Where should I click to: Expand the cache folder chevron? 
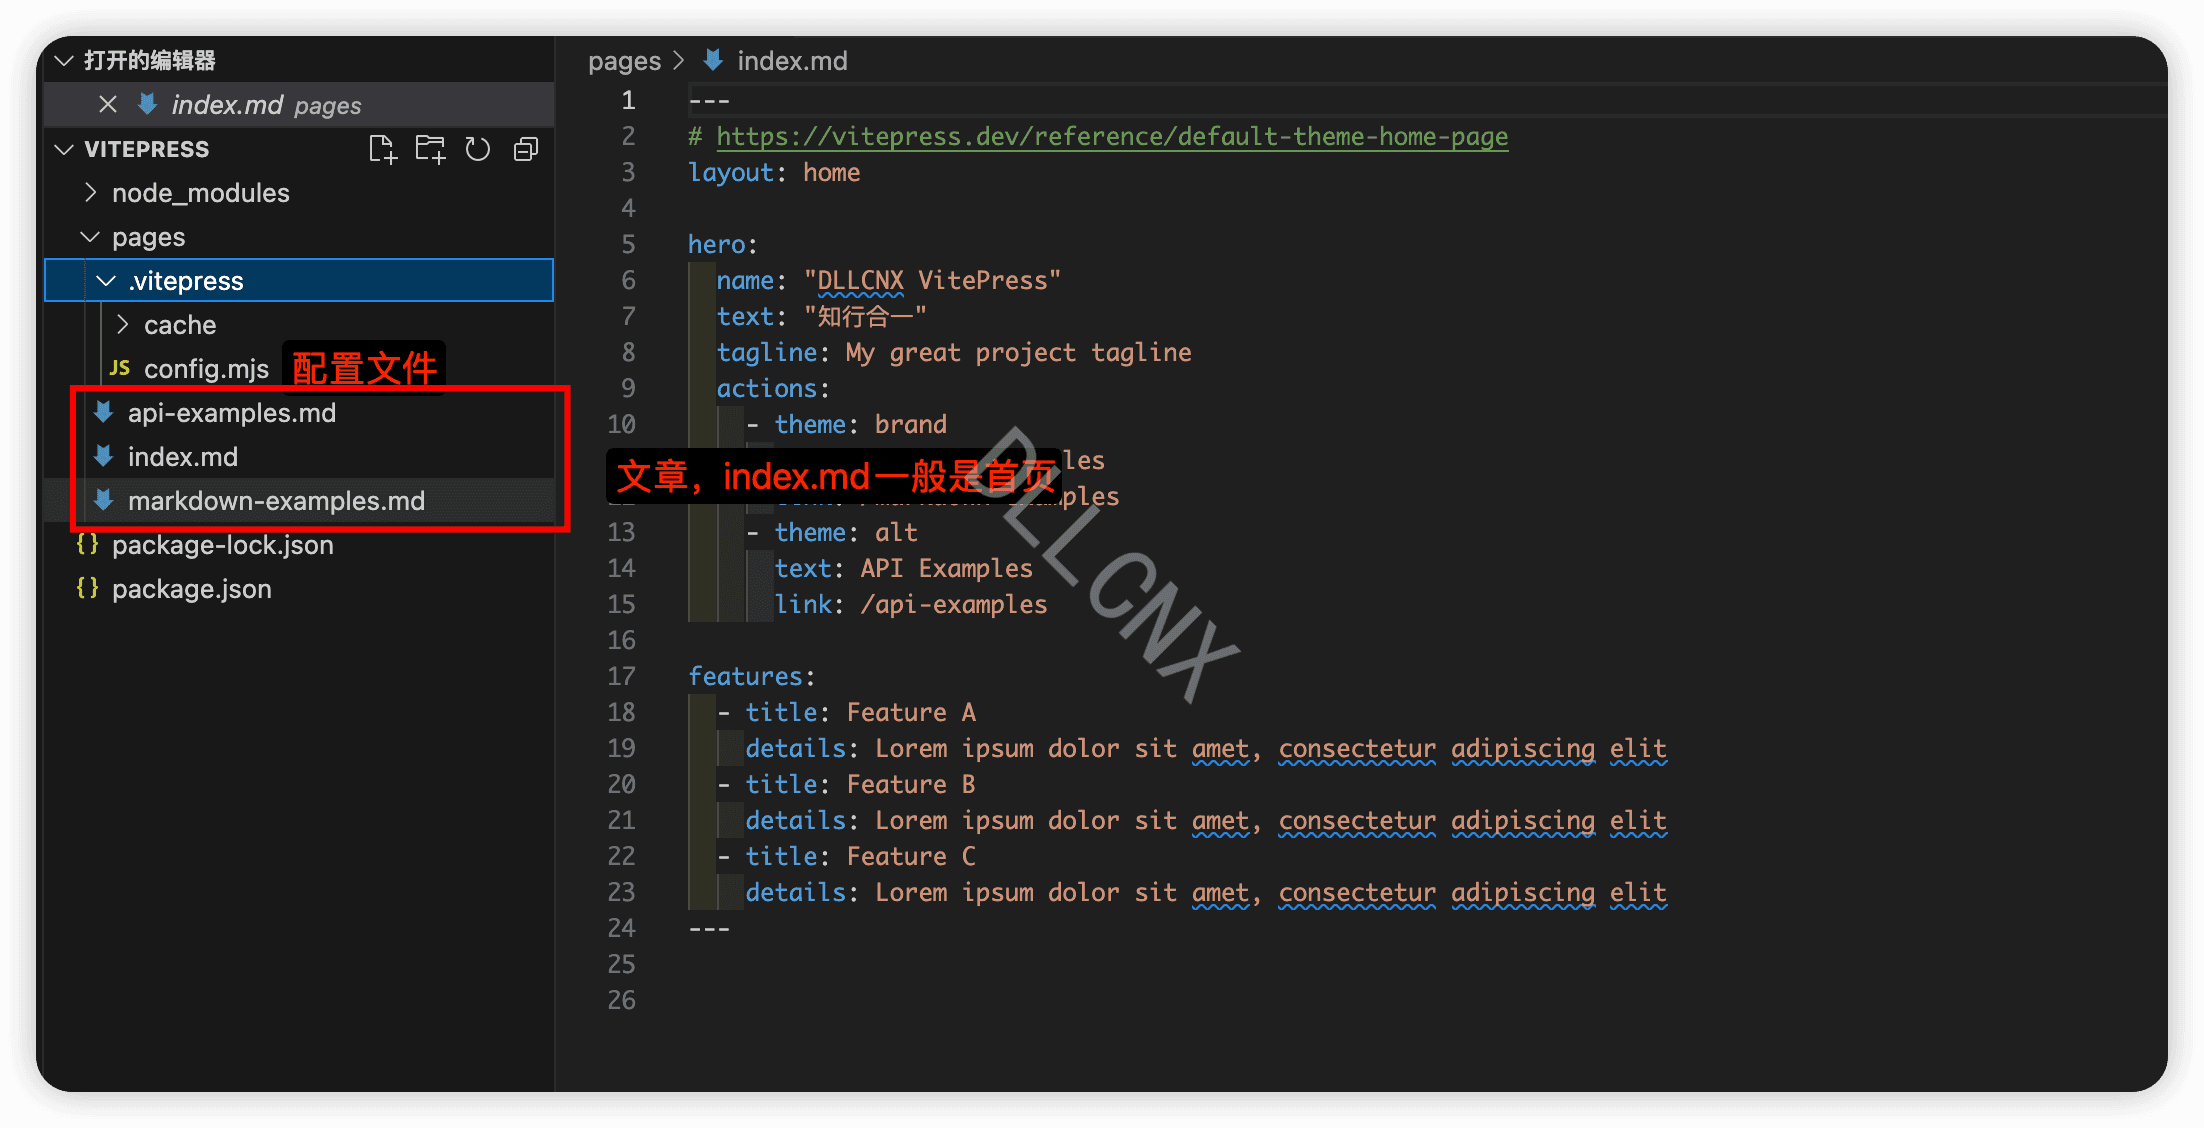pyautogui.click(x=123, y=324)
